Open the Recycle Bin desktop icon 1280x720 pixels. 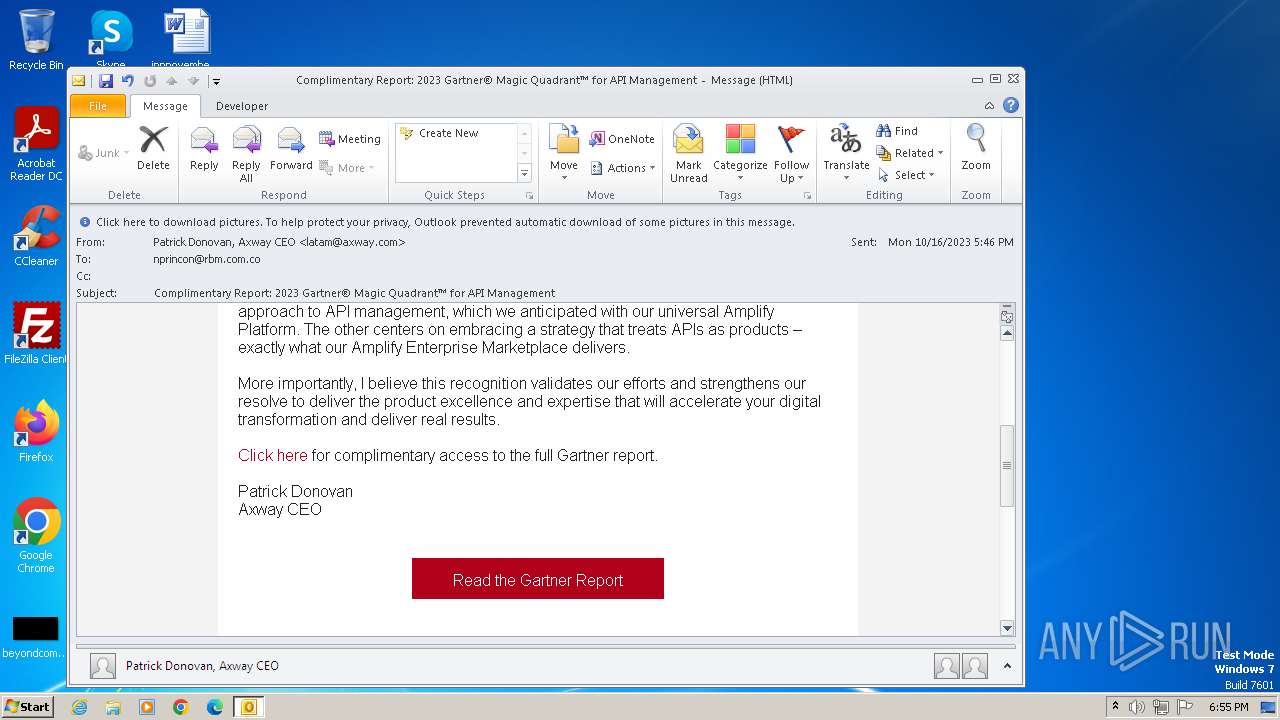tap(36, 40)
